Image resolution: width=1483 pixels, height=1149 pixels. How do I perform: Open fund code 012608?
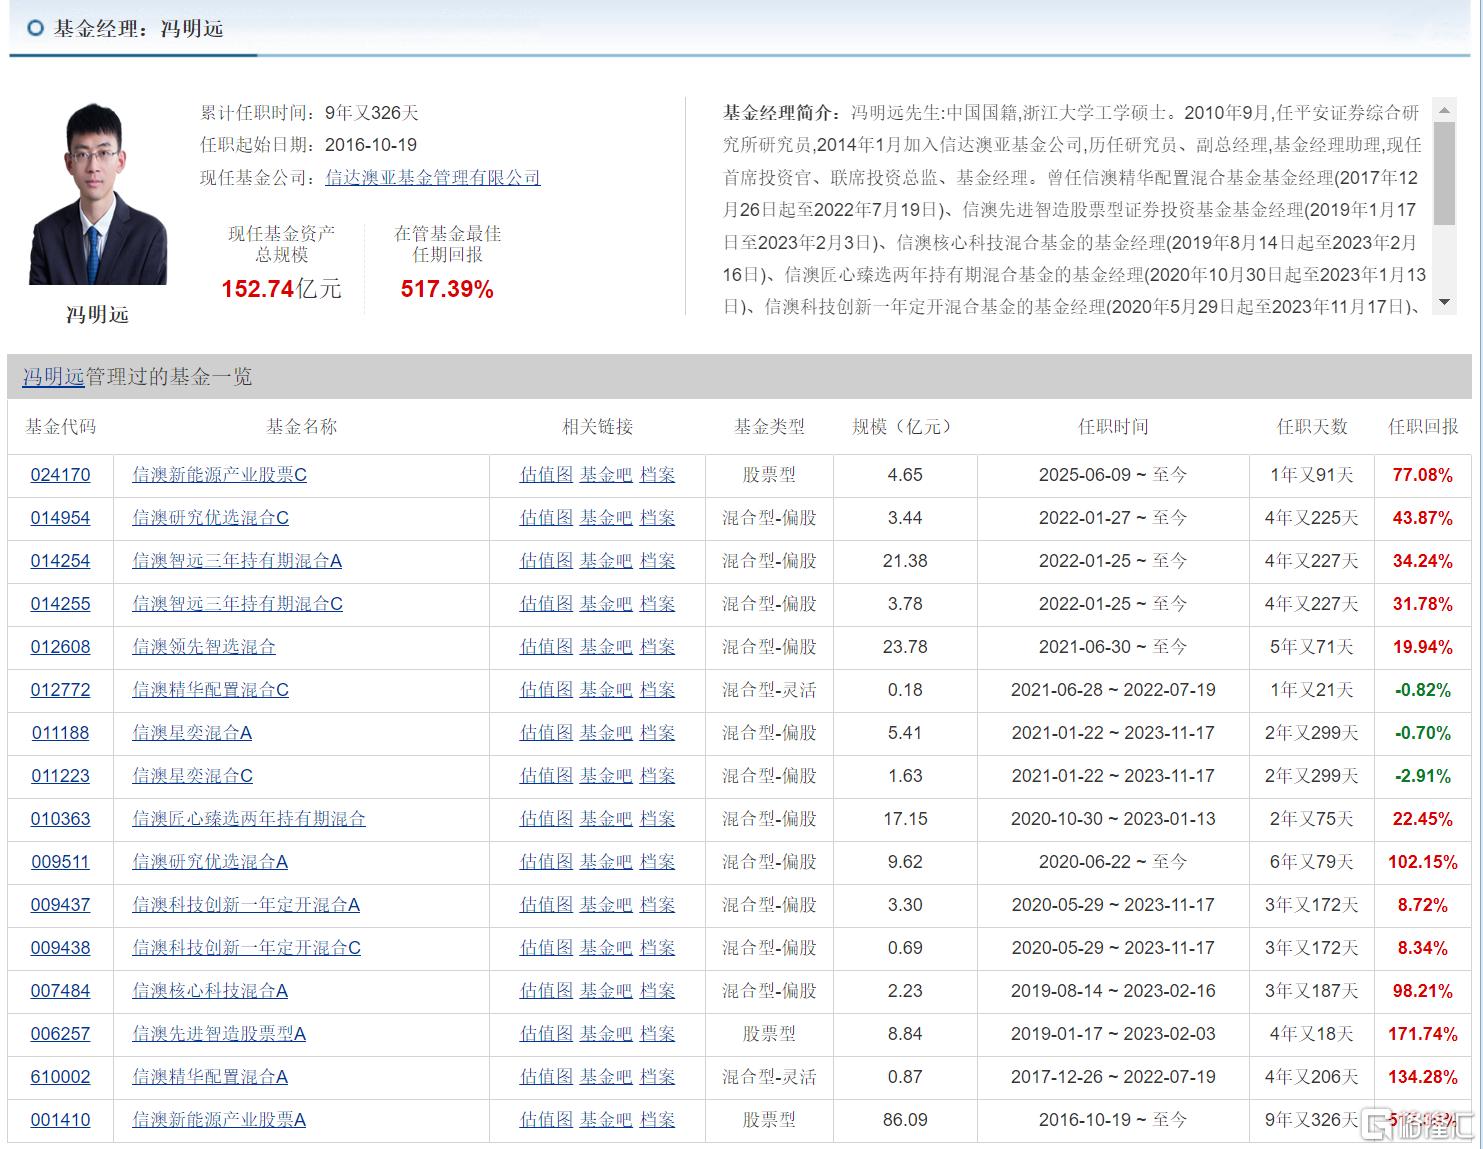pos(60,647)
